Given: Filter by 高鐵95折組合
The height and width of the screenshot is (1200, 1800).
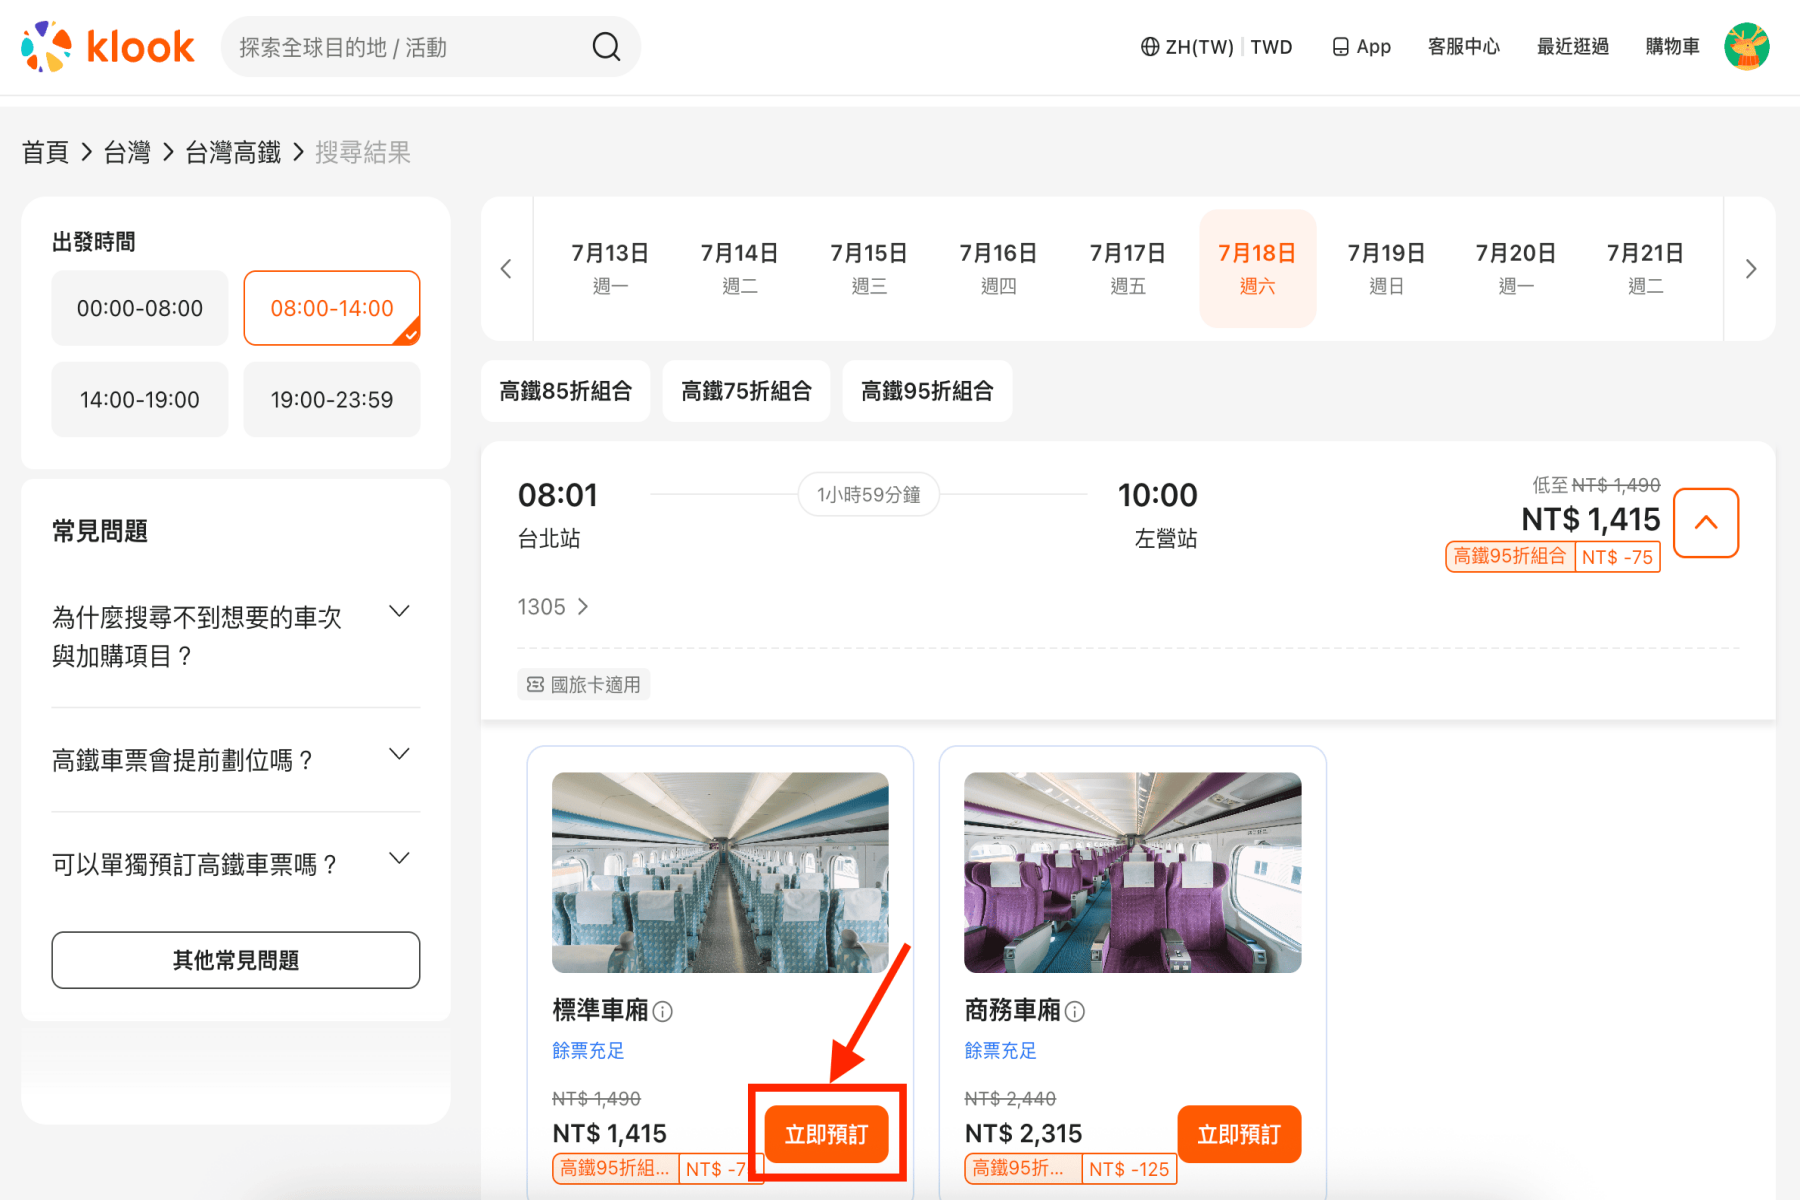Looking at the screenshot, I should click(927, 391).
